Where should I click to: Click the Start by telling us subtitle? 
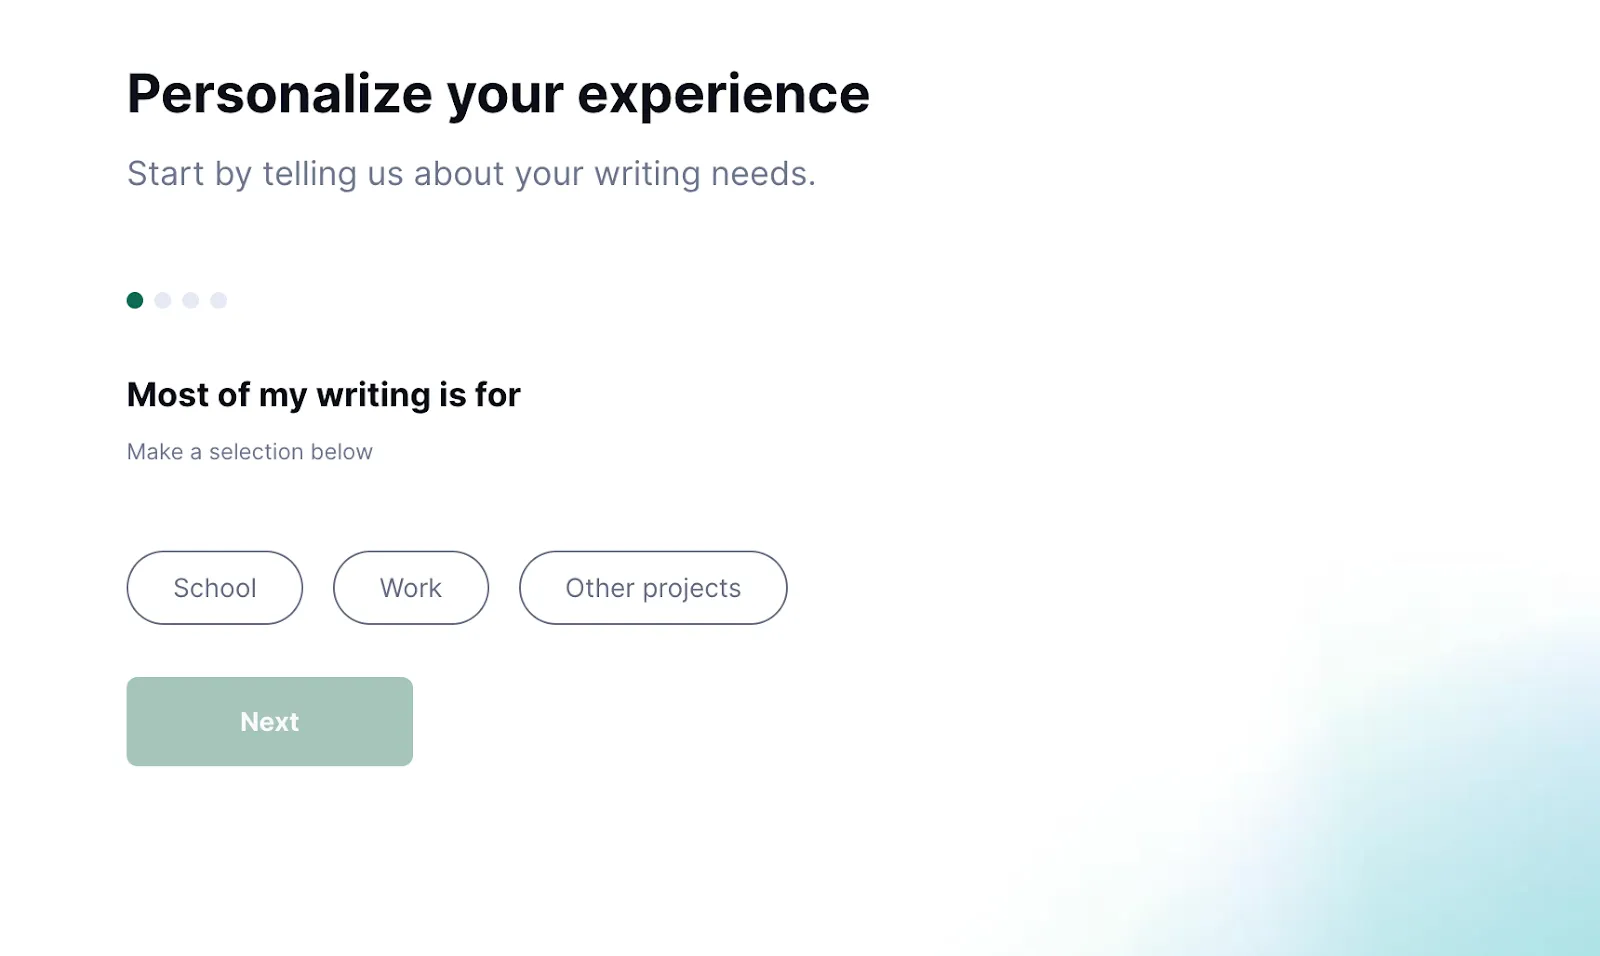[x=470, y=173]
